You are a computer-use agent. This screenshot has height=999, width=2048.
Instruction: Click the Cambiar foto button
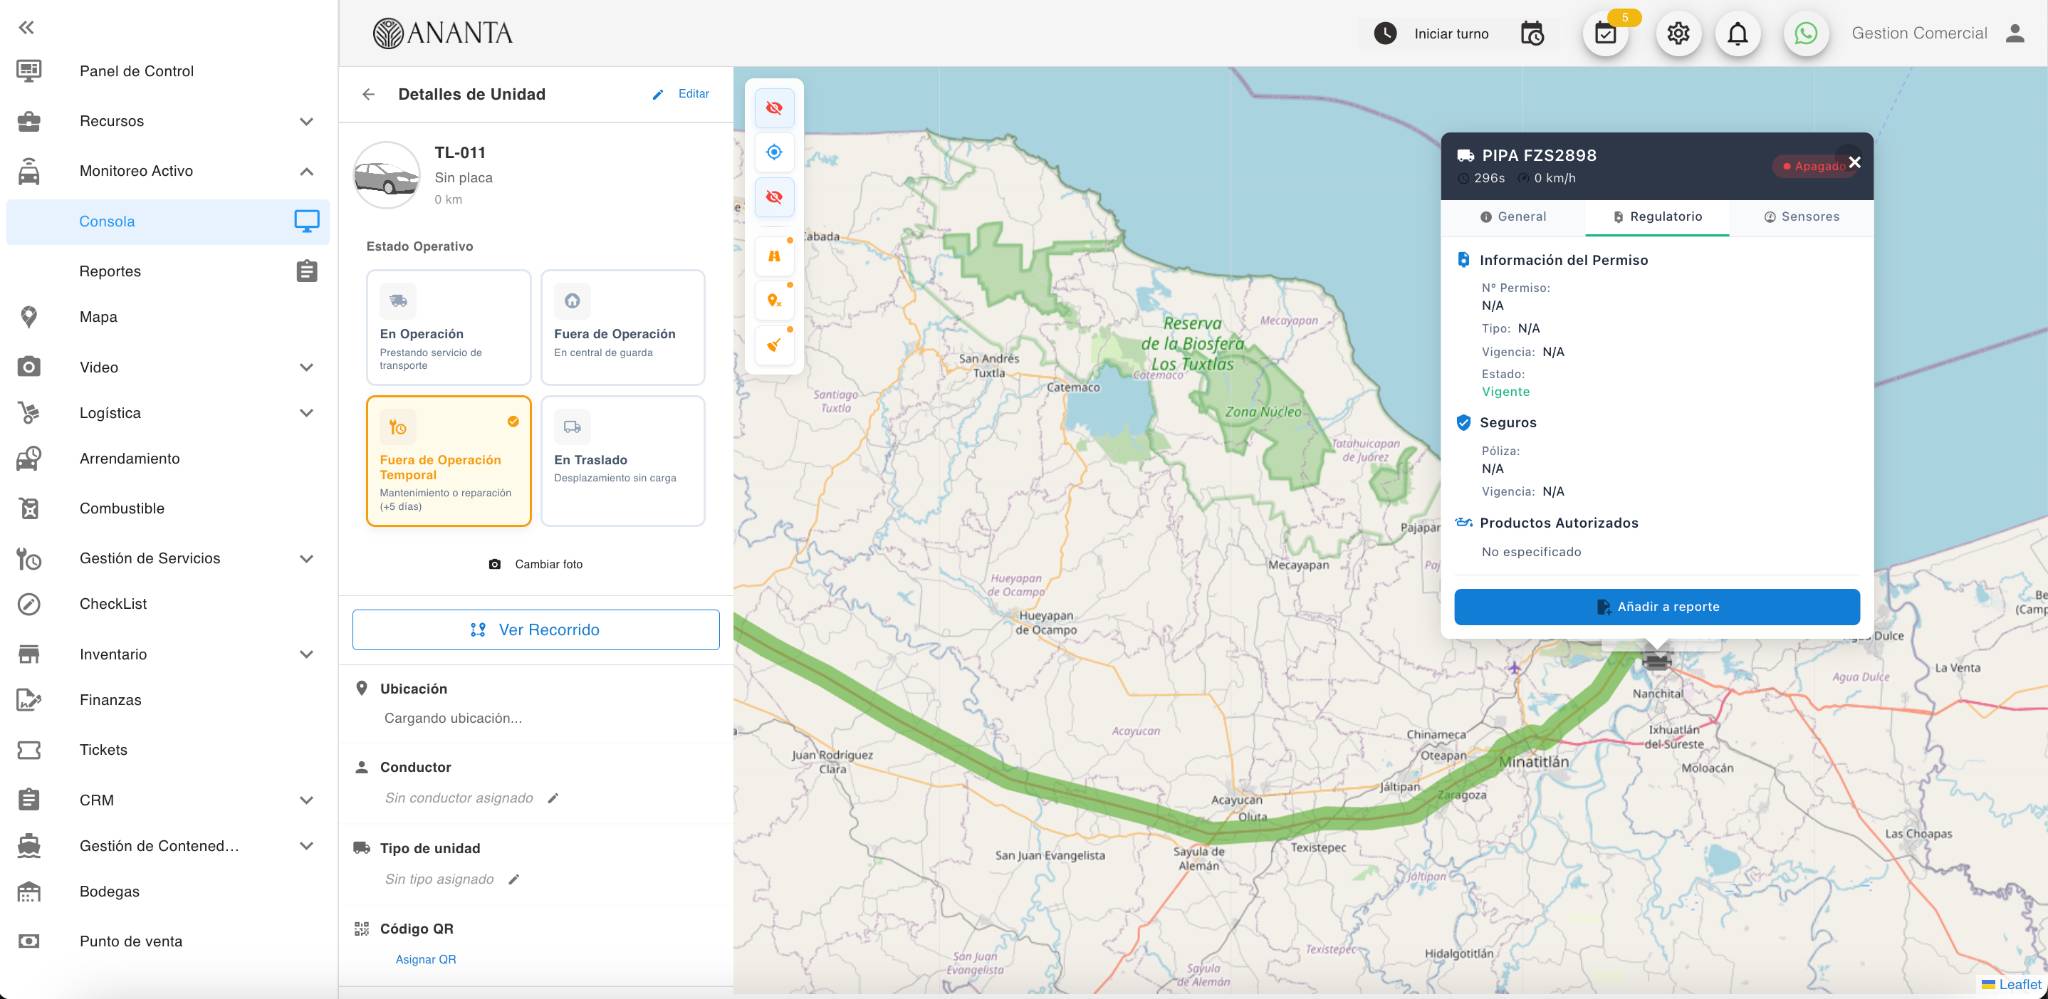[536, 564]
